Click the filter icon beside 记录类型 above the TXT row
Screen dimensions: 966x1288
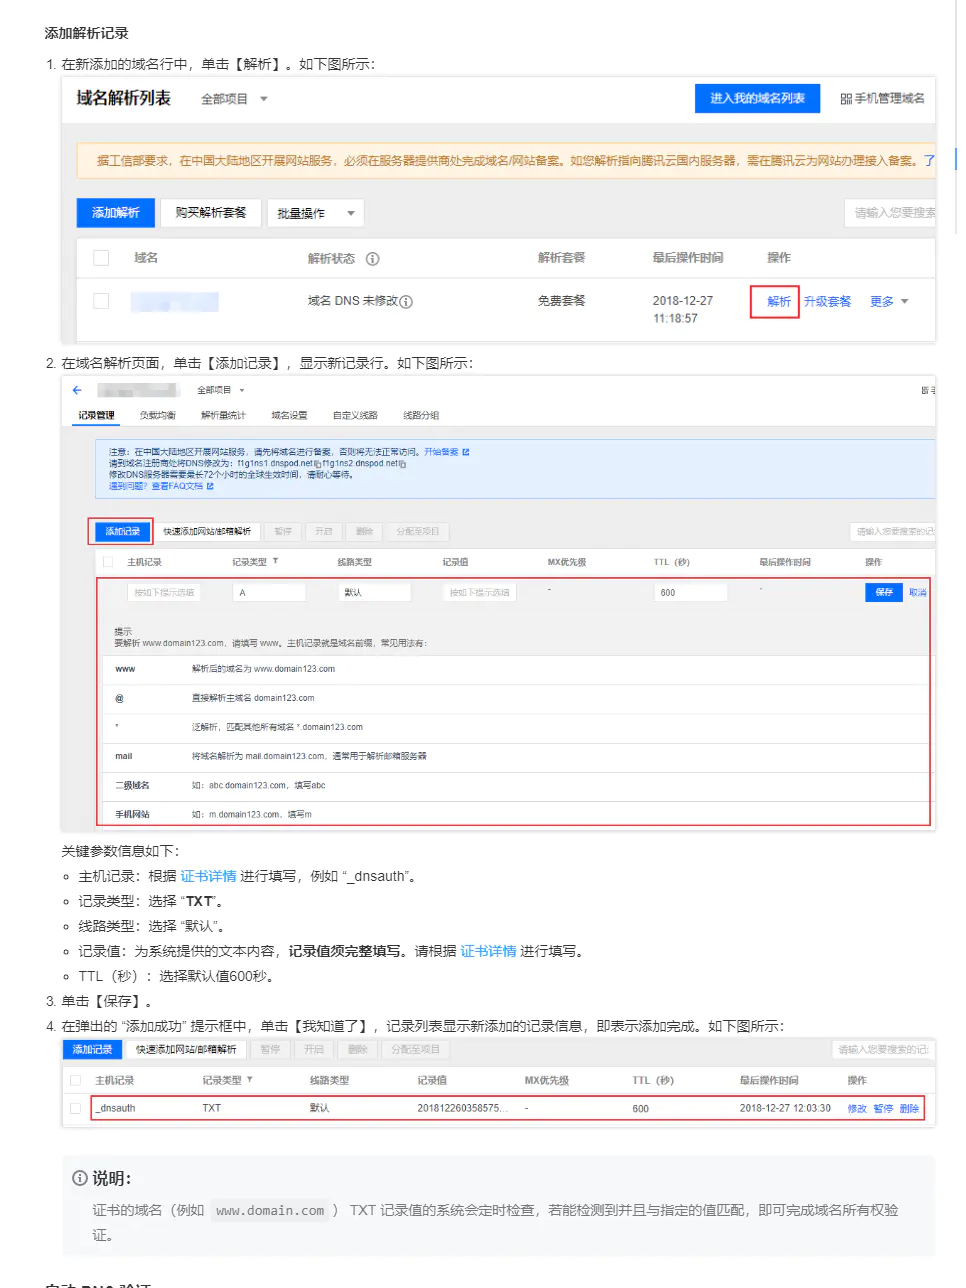[x=249, y=1080]
